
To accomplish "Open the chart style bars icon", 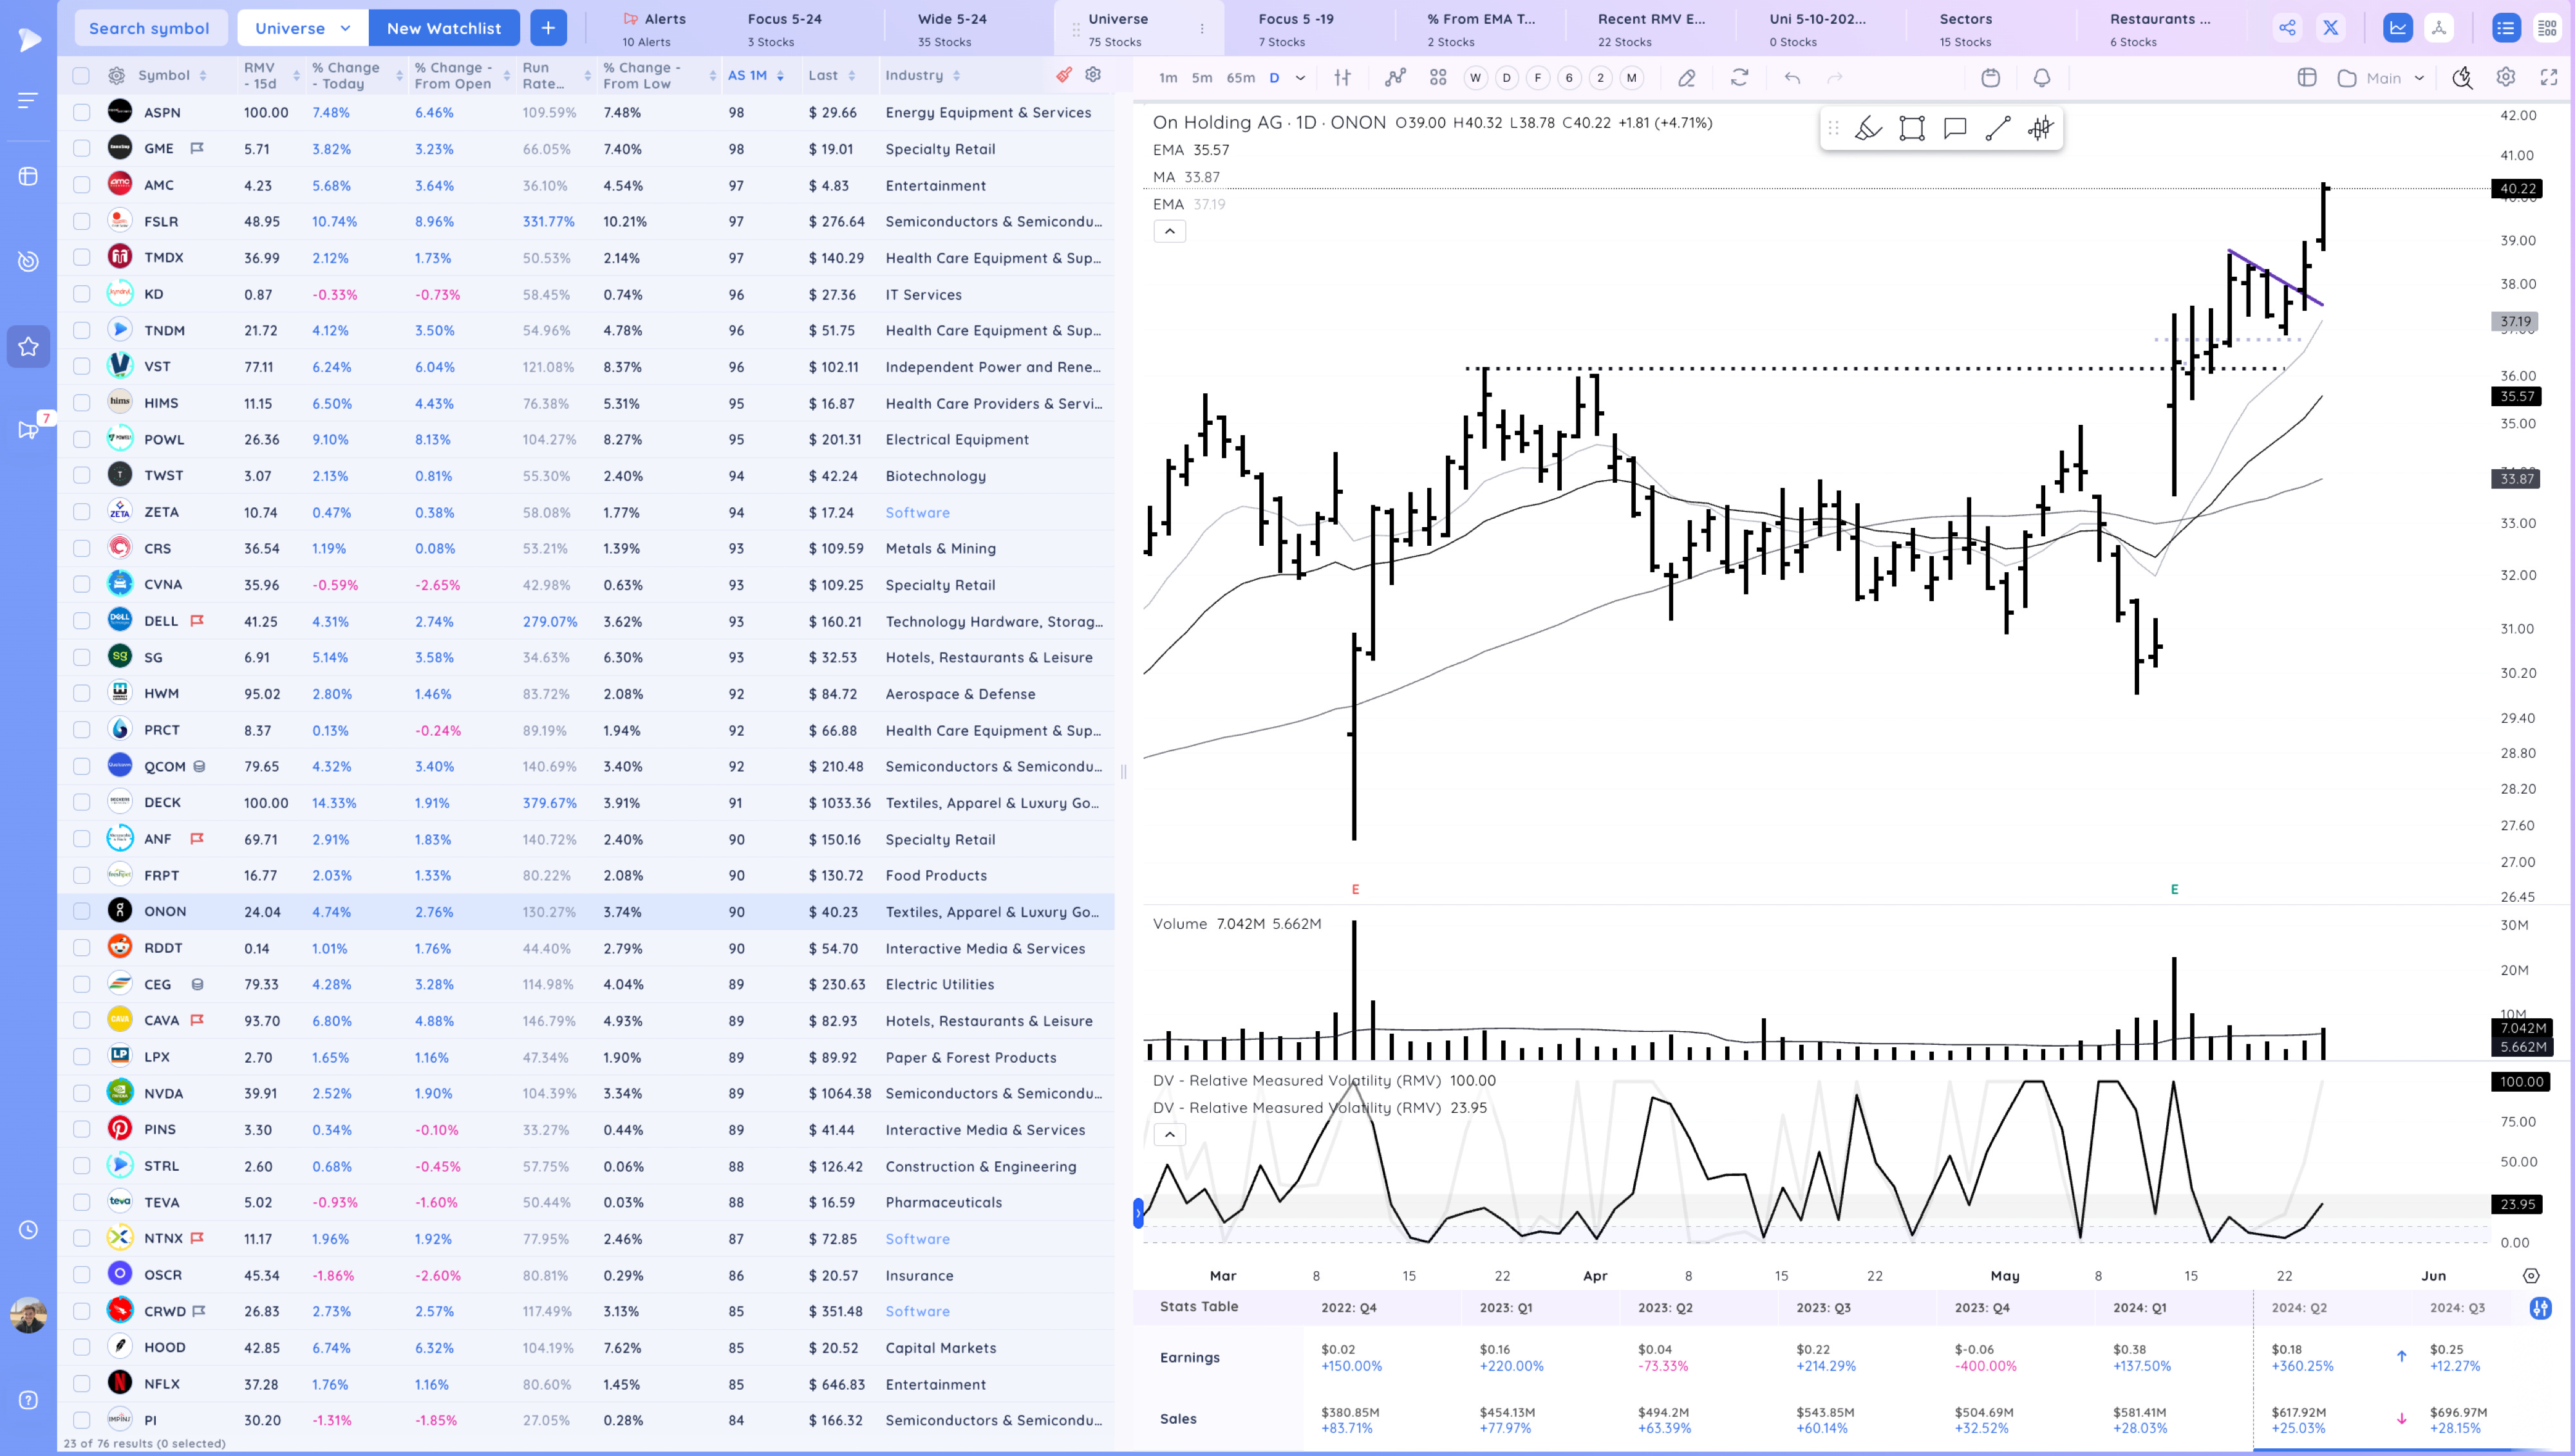I will point(1342,77).
